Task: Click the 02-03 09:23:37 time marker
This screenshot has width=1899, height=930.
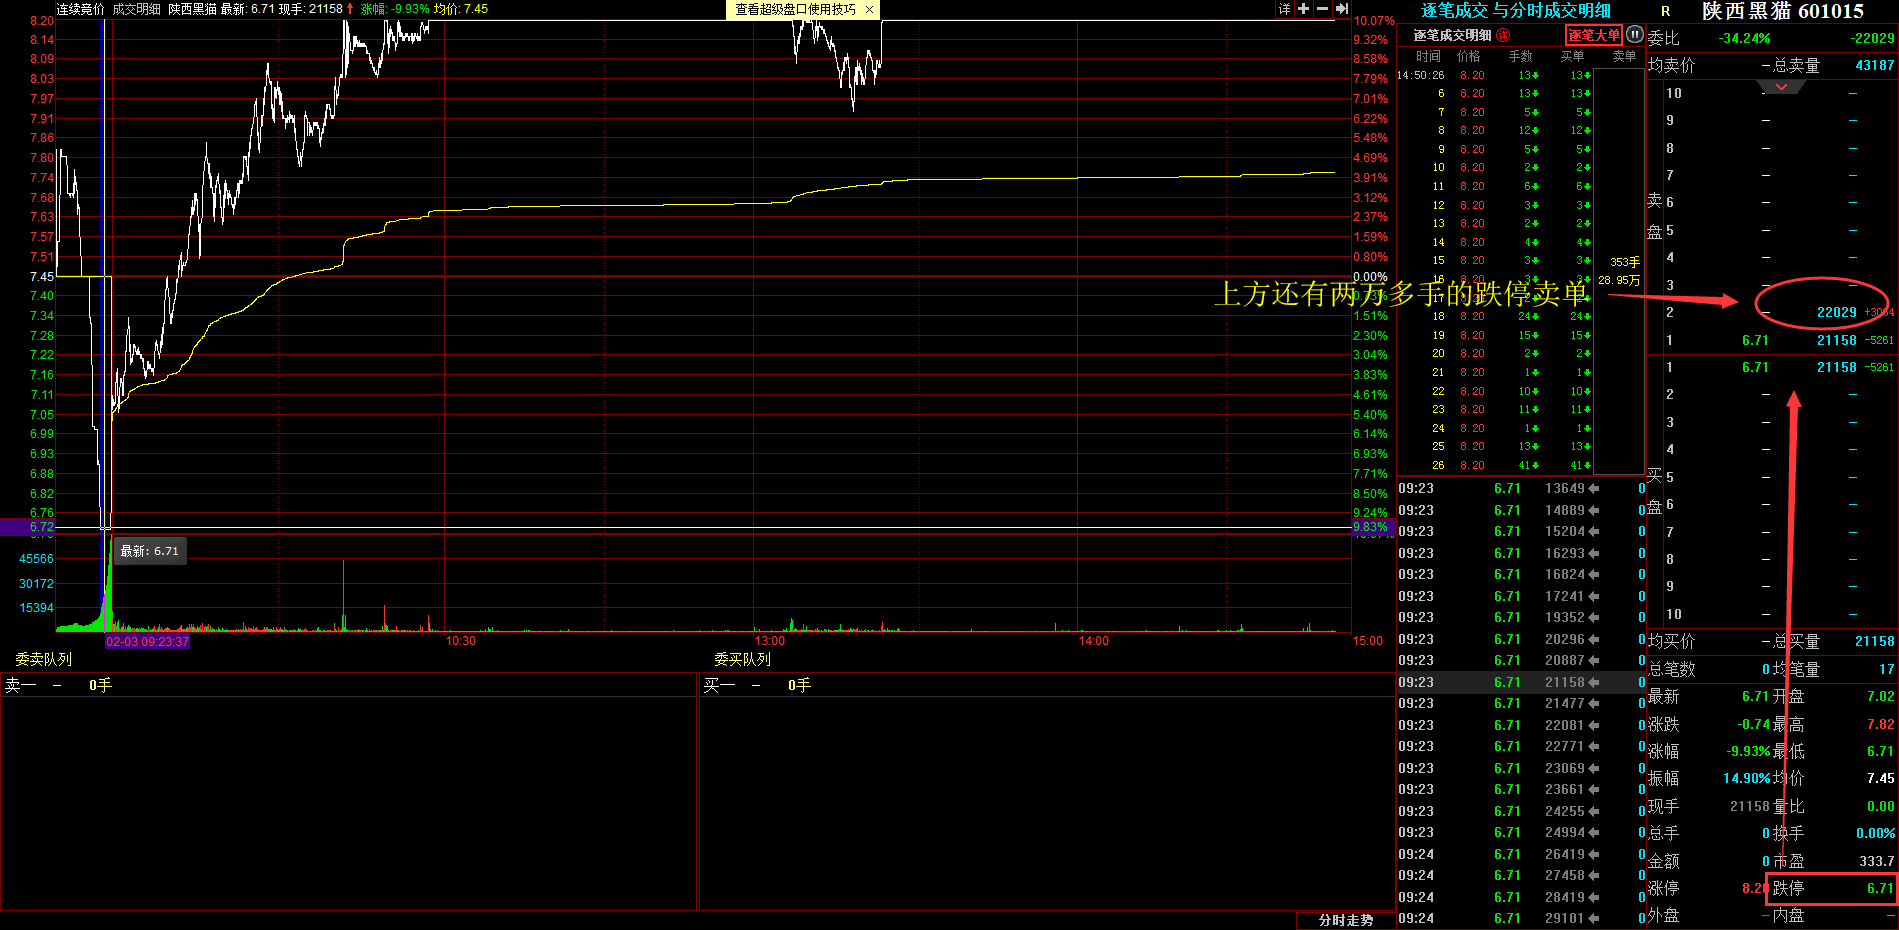Action: (x=147, y=641)
